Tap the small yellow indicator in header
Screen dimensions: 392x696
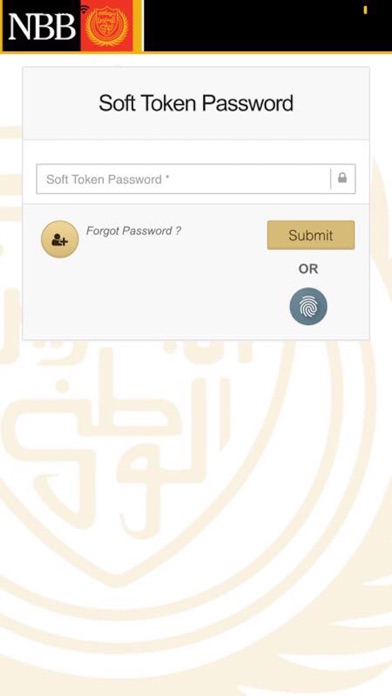[x=365, y=10]
